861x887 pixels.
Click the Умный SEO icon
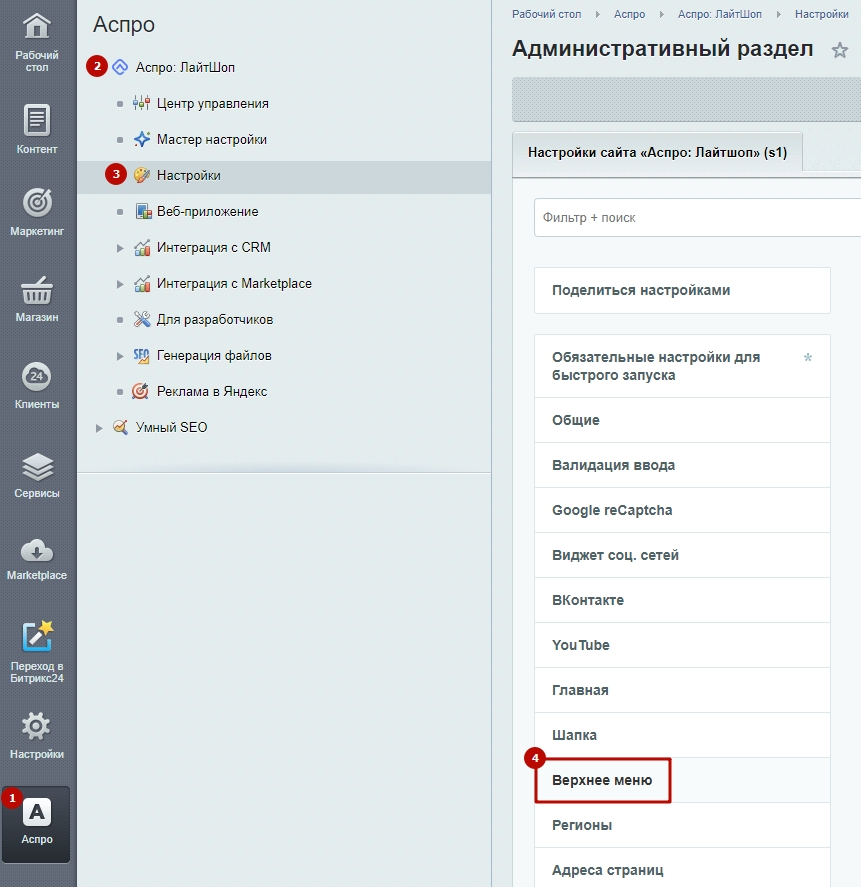(120, 427)
